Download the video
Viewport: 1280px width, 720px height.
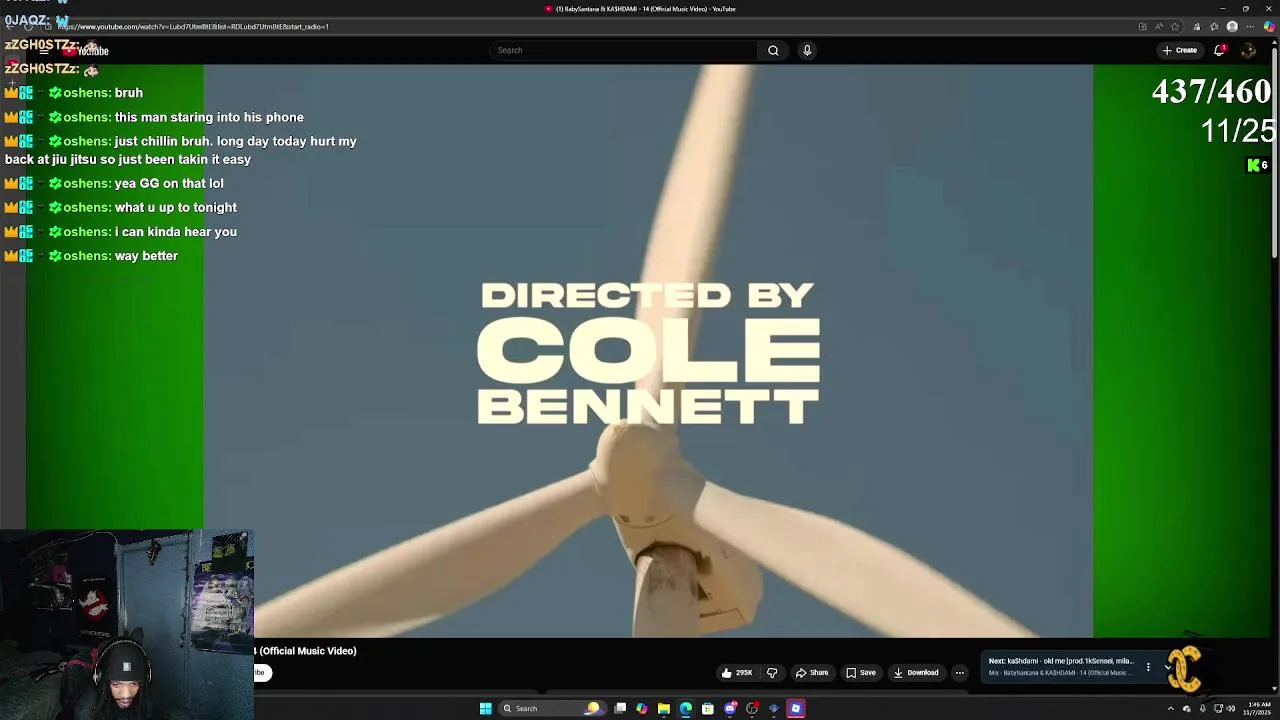tap(916, 673)
